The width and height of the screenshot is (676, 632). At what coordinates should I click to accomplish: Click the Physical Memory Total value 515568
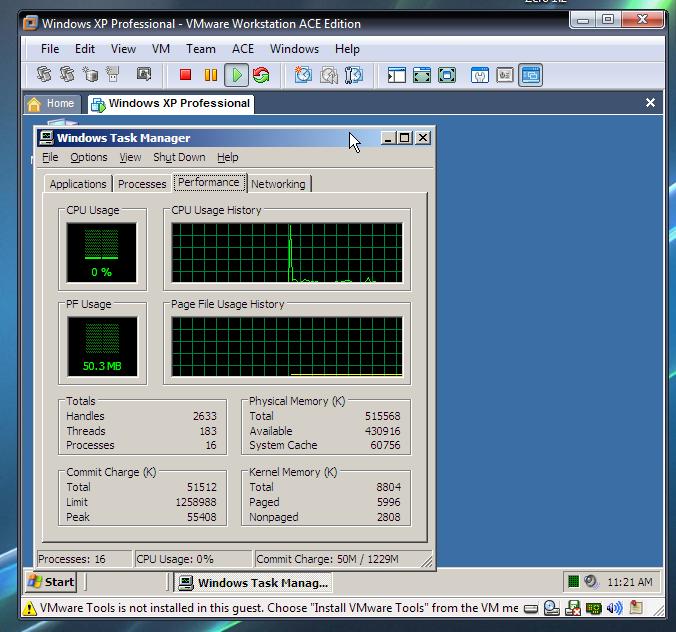click(x=382, y=416)
